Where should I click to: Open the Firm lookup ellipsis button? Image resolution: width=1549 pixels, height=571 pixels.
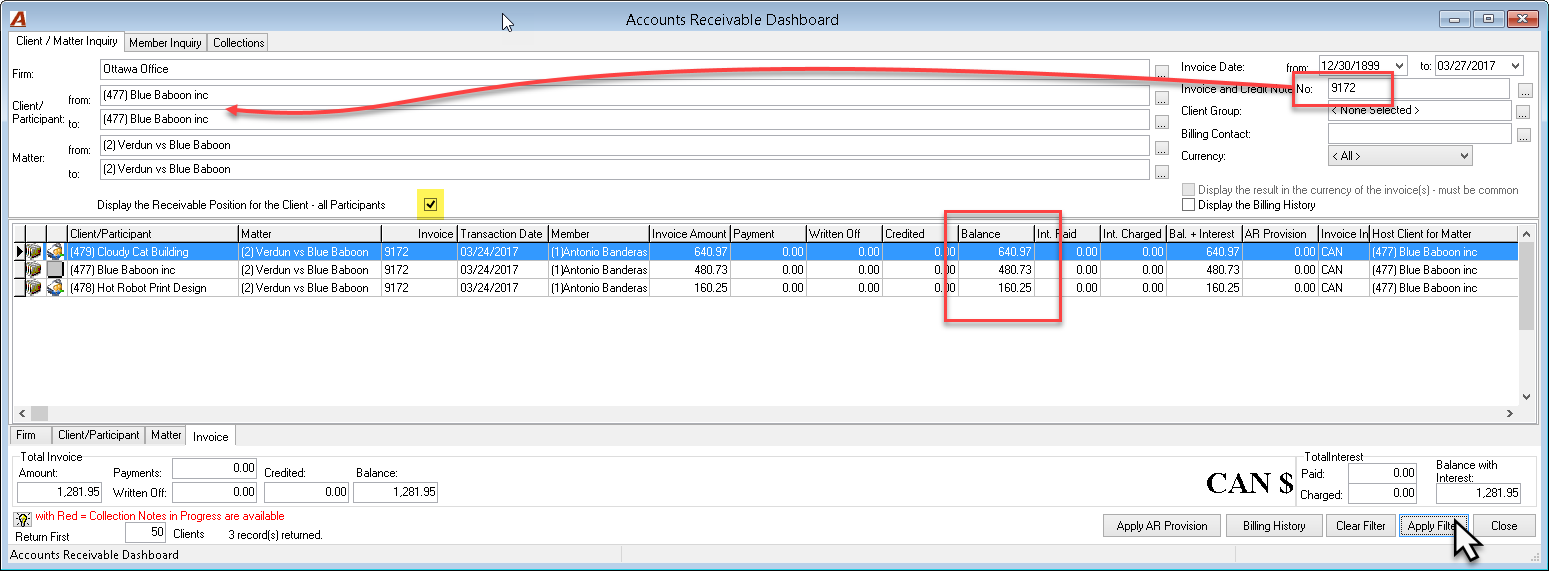(x=1161, y=72)
